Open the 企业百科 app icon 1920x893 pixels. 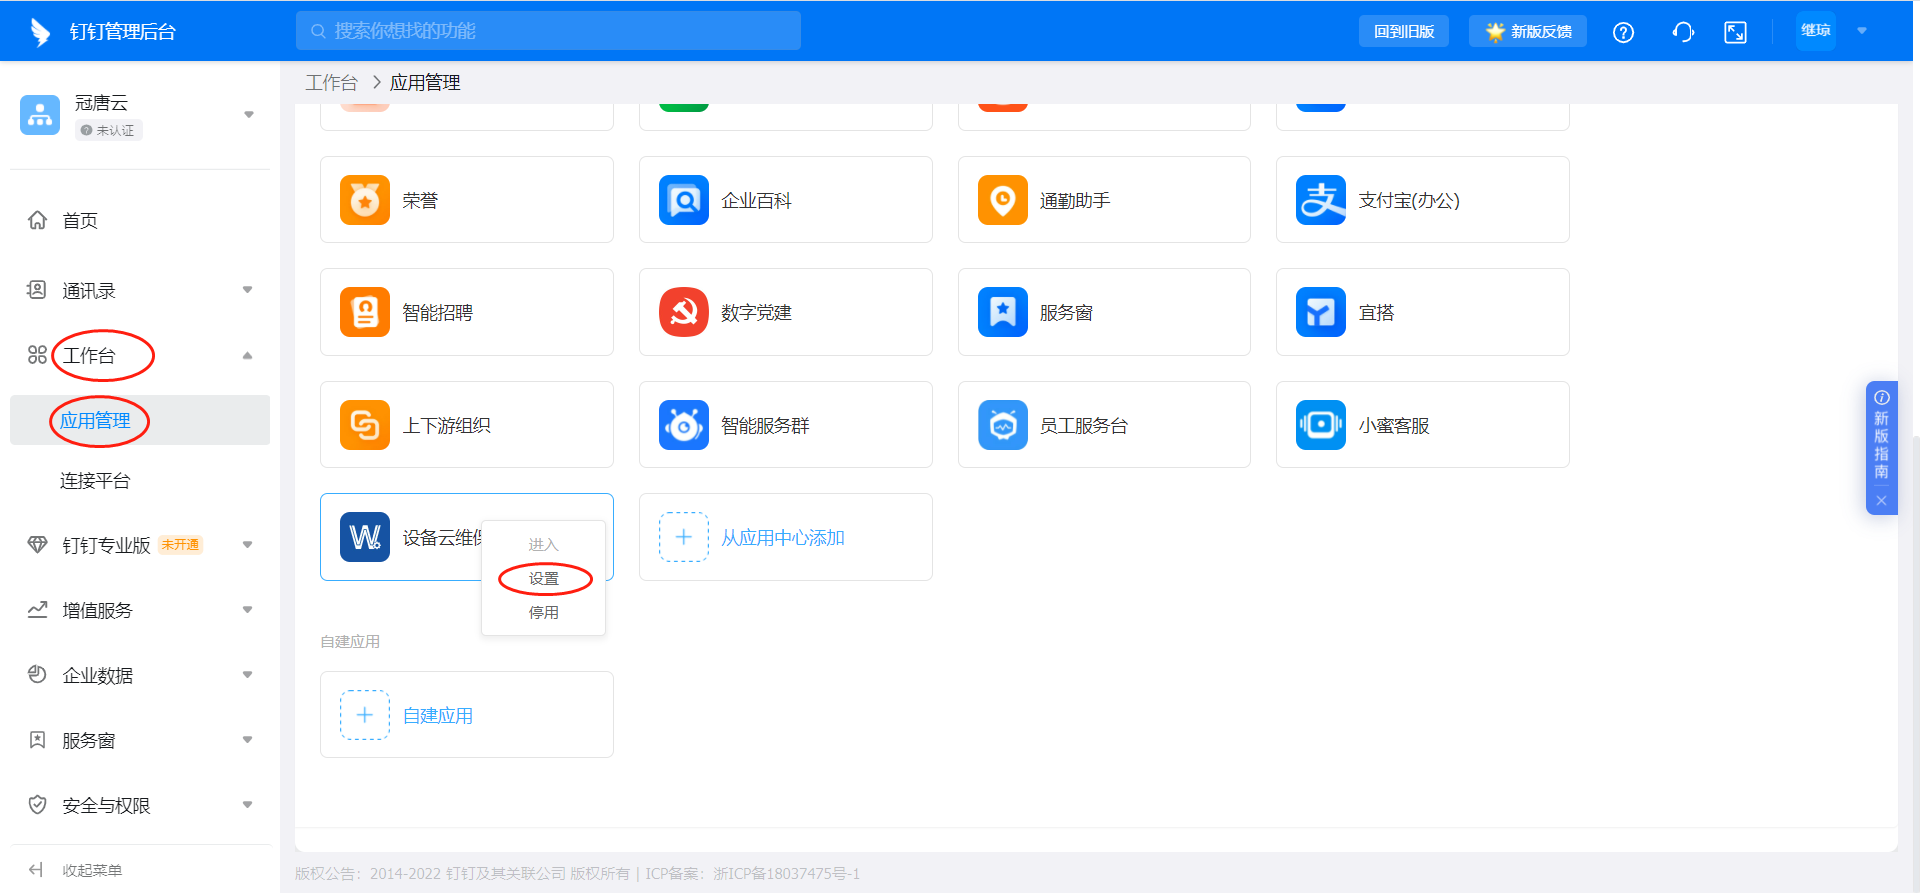(x=684, y=200)
